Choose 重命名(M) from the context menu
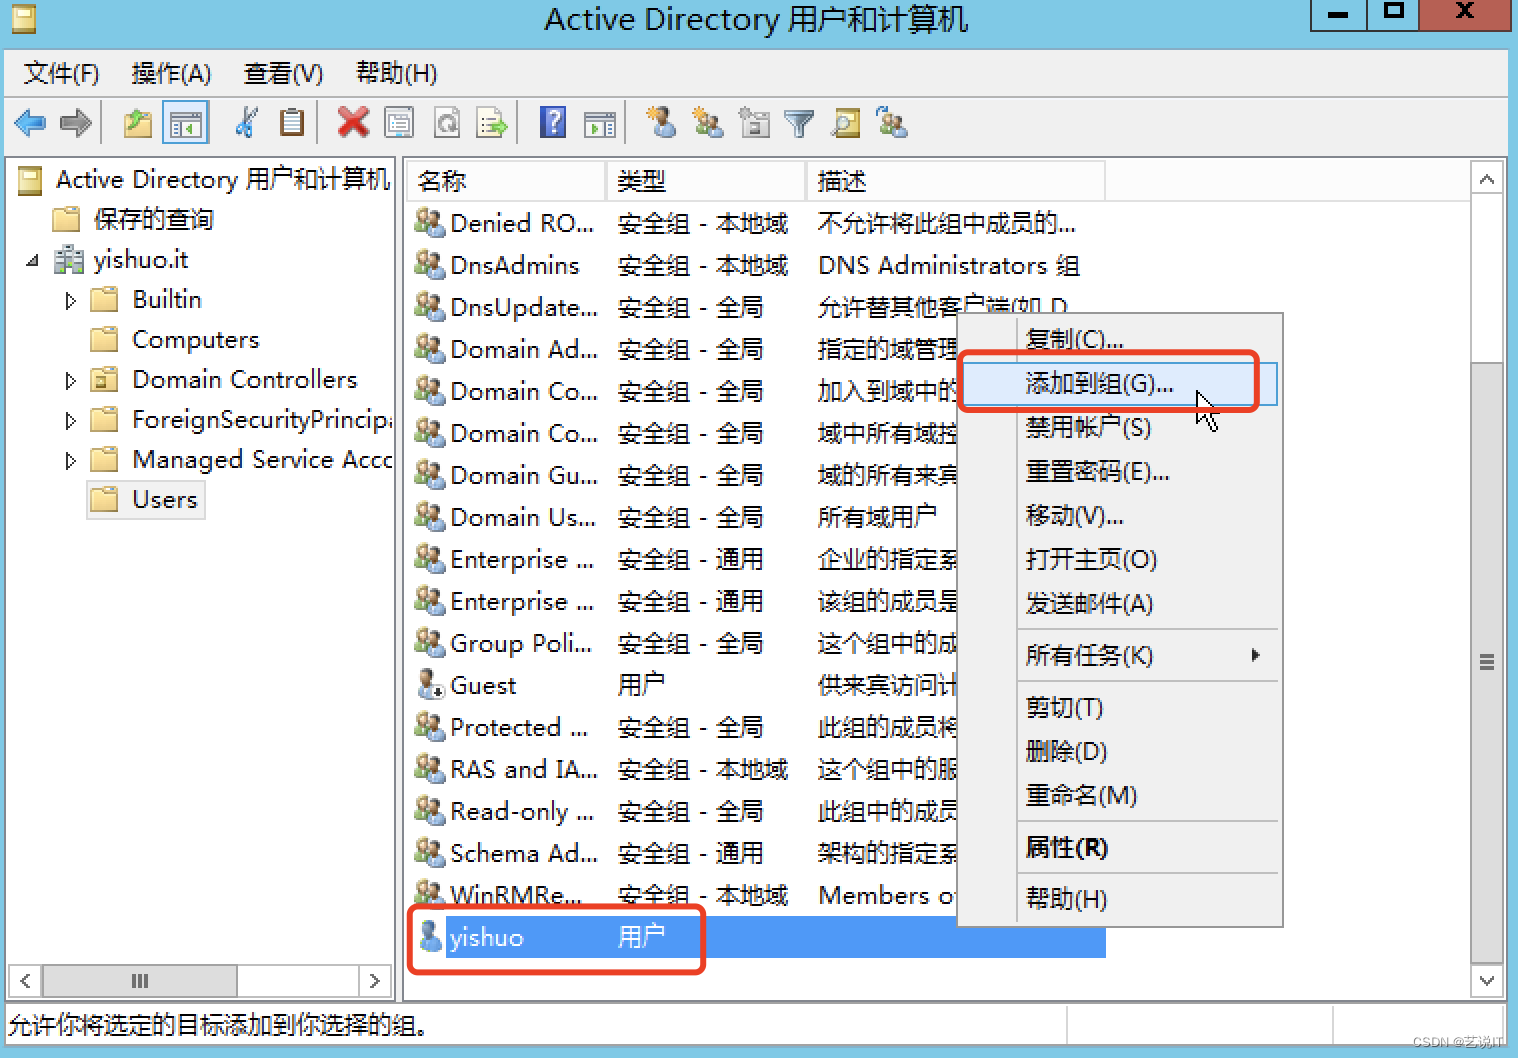The image size is (1518, 1058). click(1120, 796)
